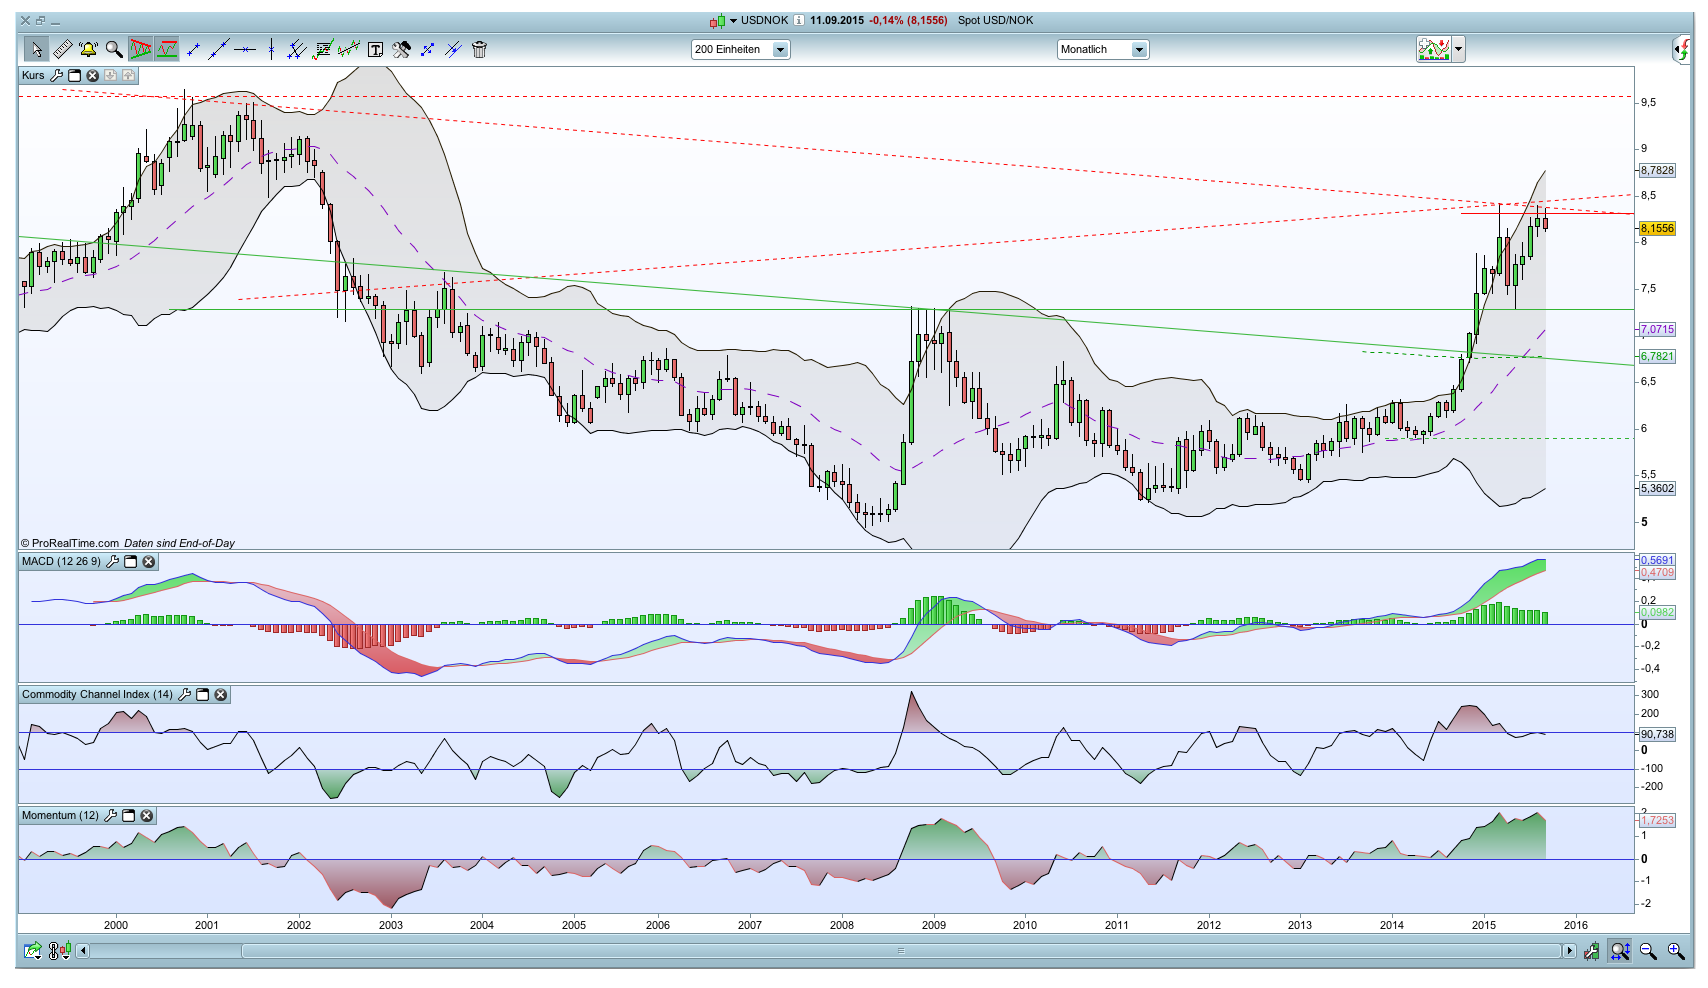1708x988 pixels.
Task: Select the text annotation tool
Action: tap(375, 49)
